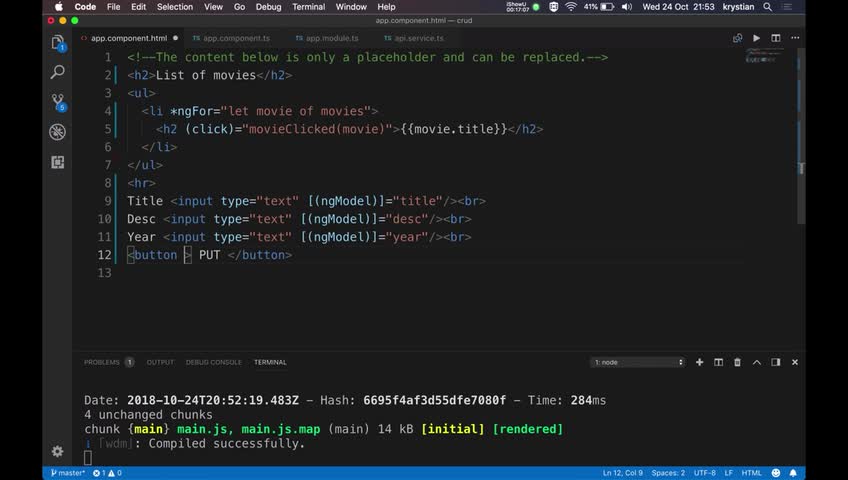Click 'movieClicked(movie)' on line 5
848x480 pixels.
[316, 129]
